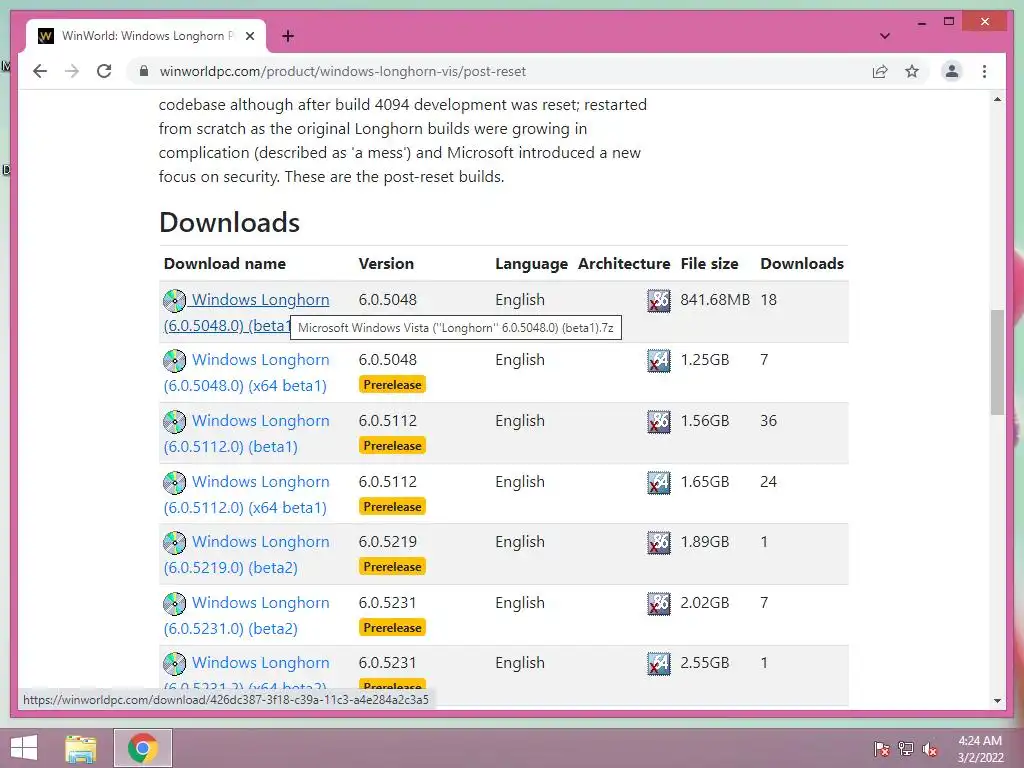Open the Chrome profile menu
Screen dimensions: 1024x768
point(952,71)
